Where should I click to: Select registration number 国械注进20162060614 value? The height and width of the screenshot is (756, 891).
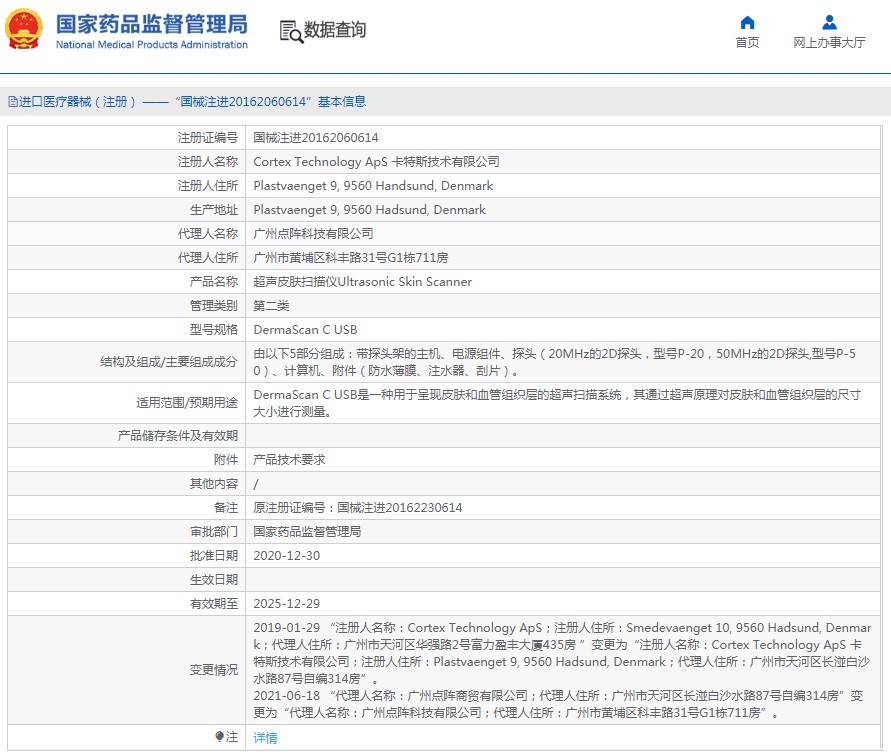tap(315, 138)
